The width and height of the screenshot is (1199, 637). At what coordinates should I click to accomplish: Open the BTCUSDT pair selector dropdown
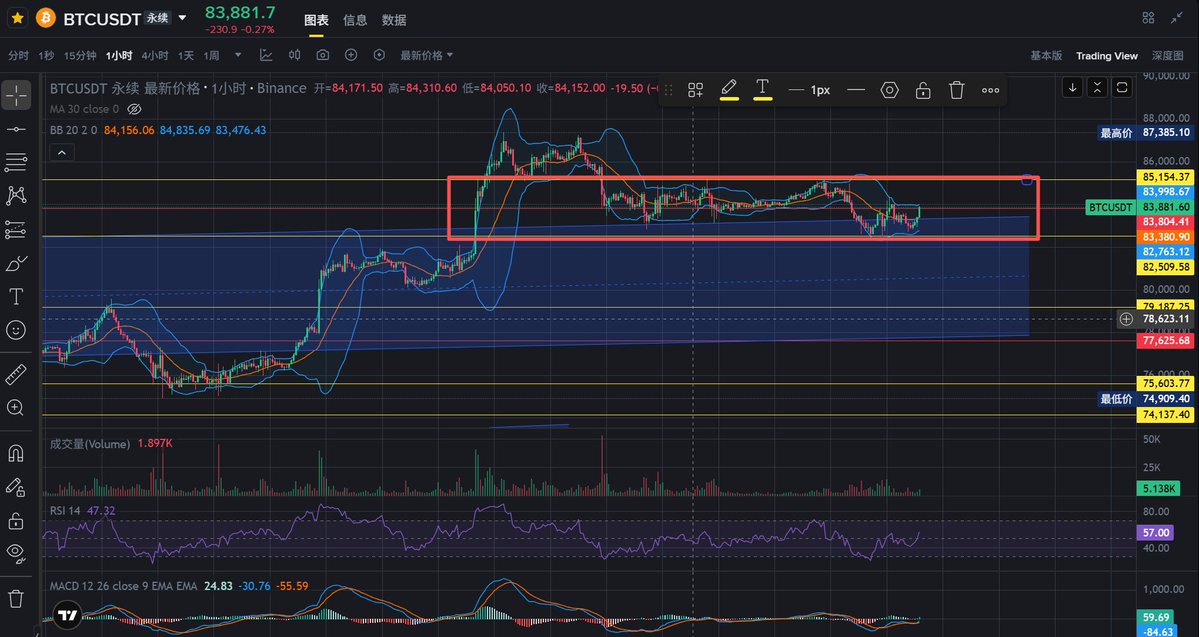point(182,18)
